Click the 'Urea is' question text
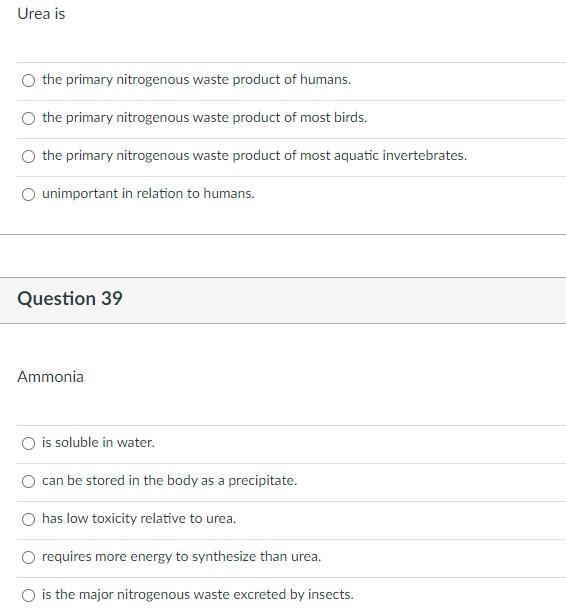The height and width of the screenshot is (612, 566). [x=41, y=14]
